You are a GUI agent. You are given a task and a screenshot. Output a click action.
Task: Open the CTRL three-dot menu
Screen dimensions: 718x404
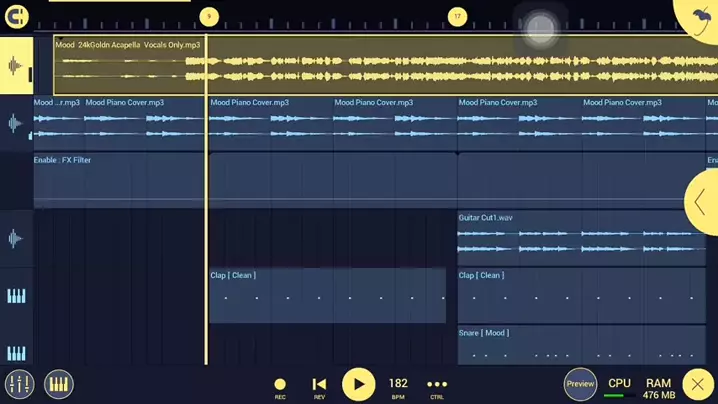click(437, 385)
